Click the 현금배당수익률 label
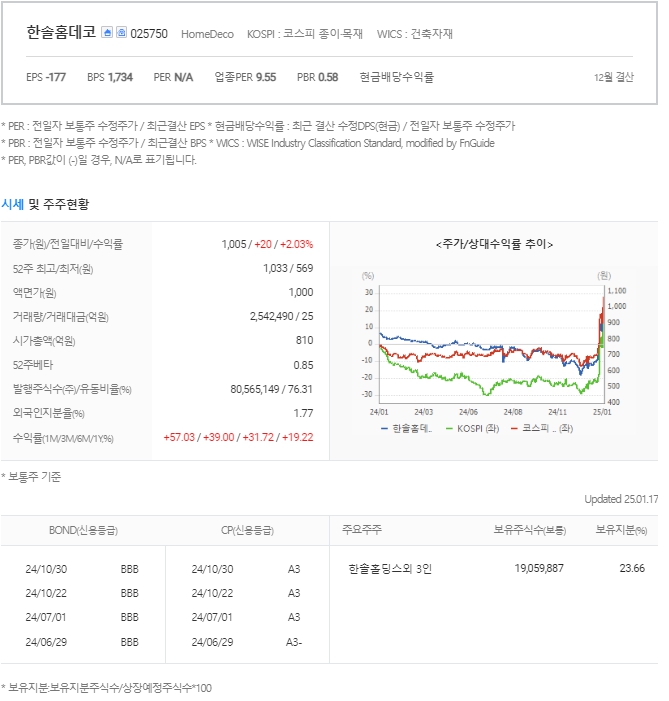The height and width of the screenshot is (701, 669). click(x=397, y=77)
